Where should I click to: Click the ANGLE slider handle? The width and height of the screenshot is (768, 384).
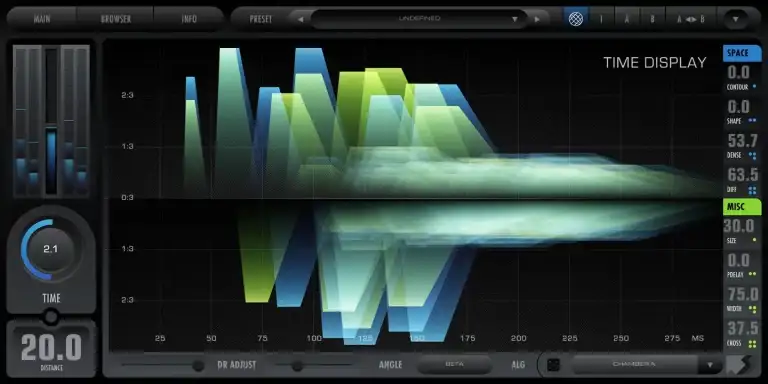[x=297, y=365]
